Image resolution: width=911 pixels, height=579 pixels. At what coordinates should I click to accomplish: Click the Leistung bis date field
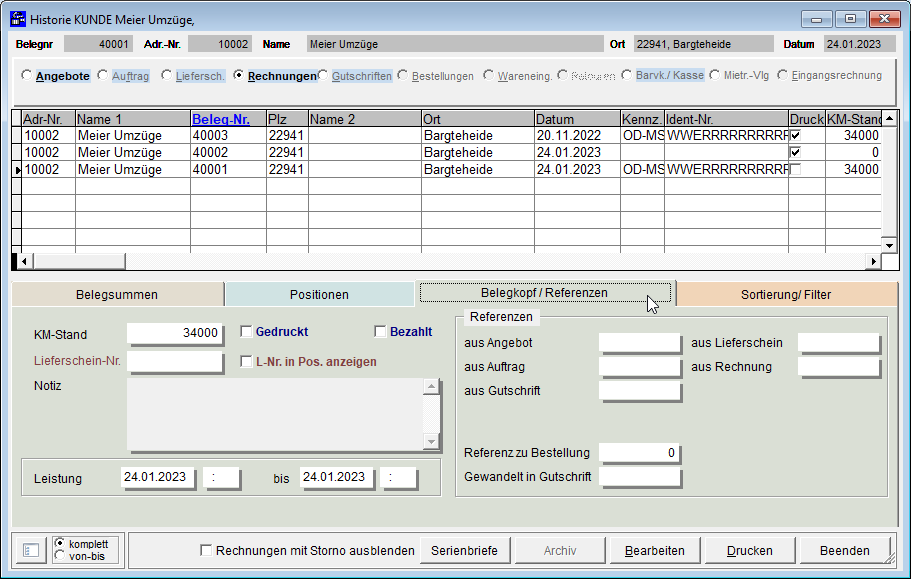(336, 477)
